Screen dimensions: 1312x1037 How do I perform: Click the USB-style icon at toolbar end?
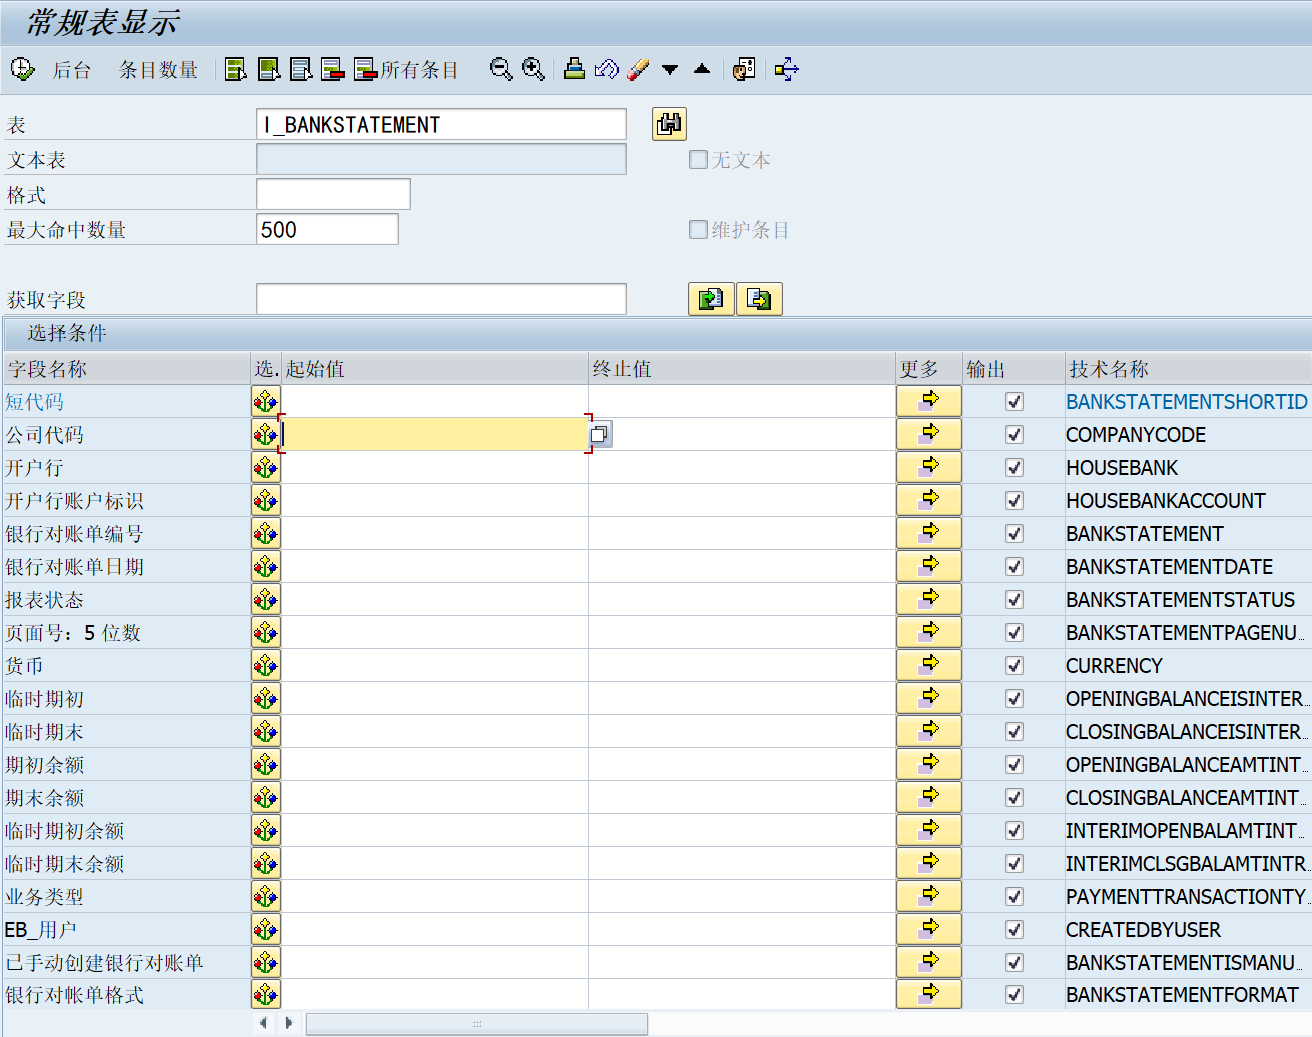[787, 70]
